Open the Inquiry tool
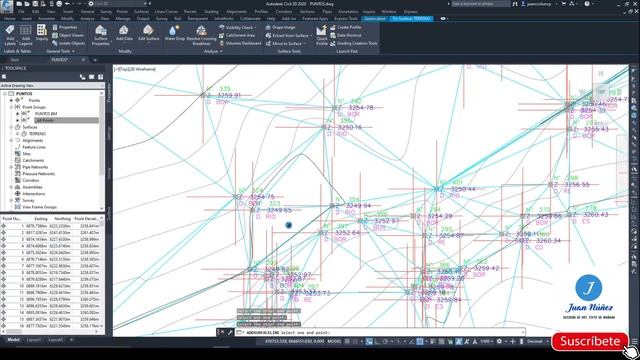640x360 pixels. coord(42,33)
